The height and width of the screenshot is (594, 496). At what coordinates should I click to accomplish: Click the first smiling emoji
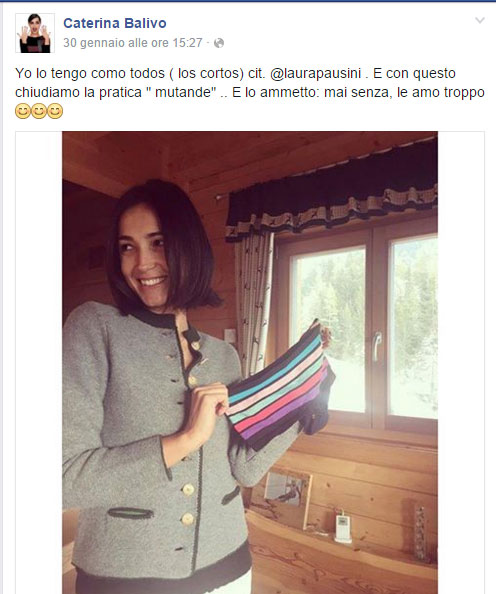[22, 111]
